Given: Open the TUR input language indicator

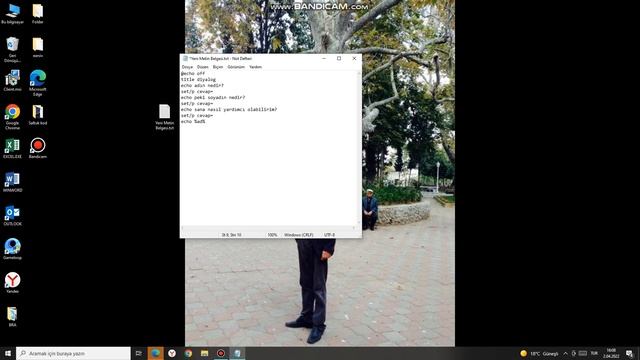Looking at the screenshot, I should (594, 353).
